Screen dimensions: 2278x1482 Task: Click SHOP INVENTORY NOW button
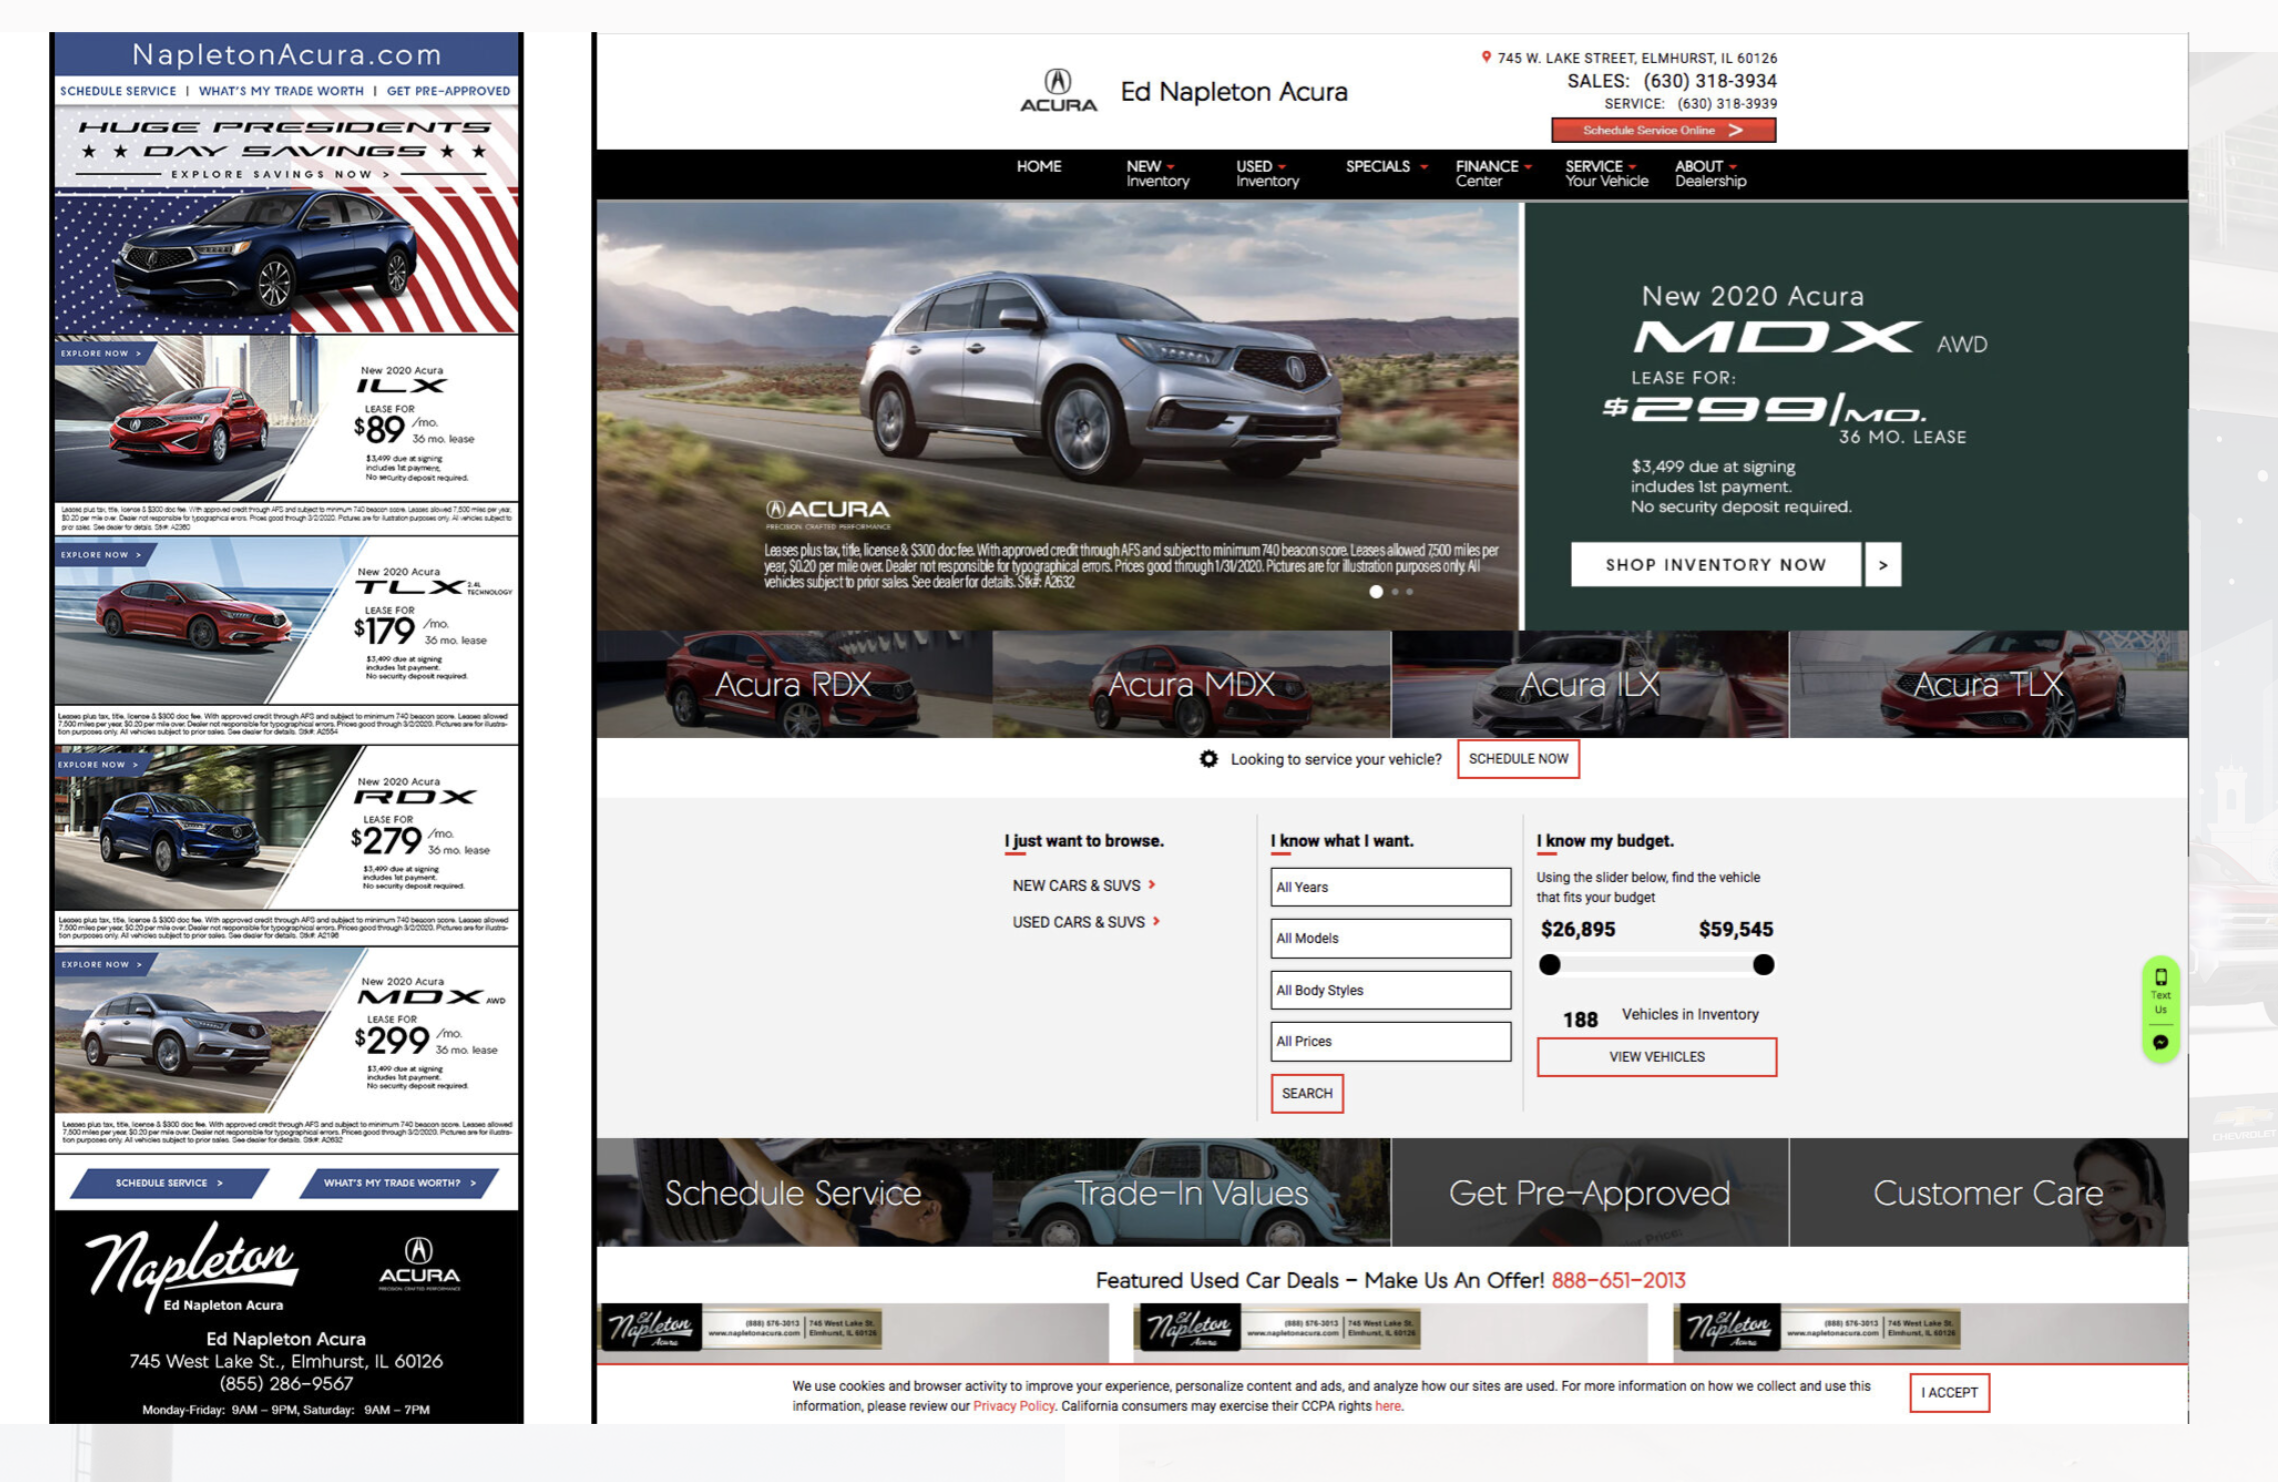pyautogui.click(x=1716, y=565)
